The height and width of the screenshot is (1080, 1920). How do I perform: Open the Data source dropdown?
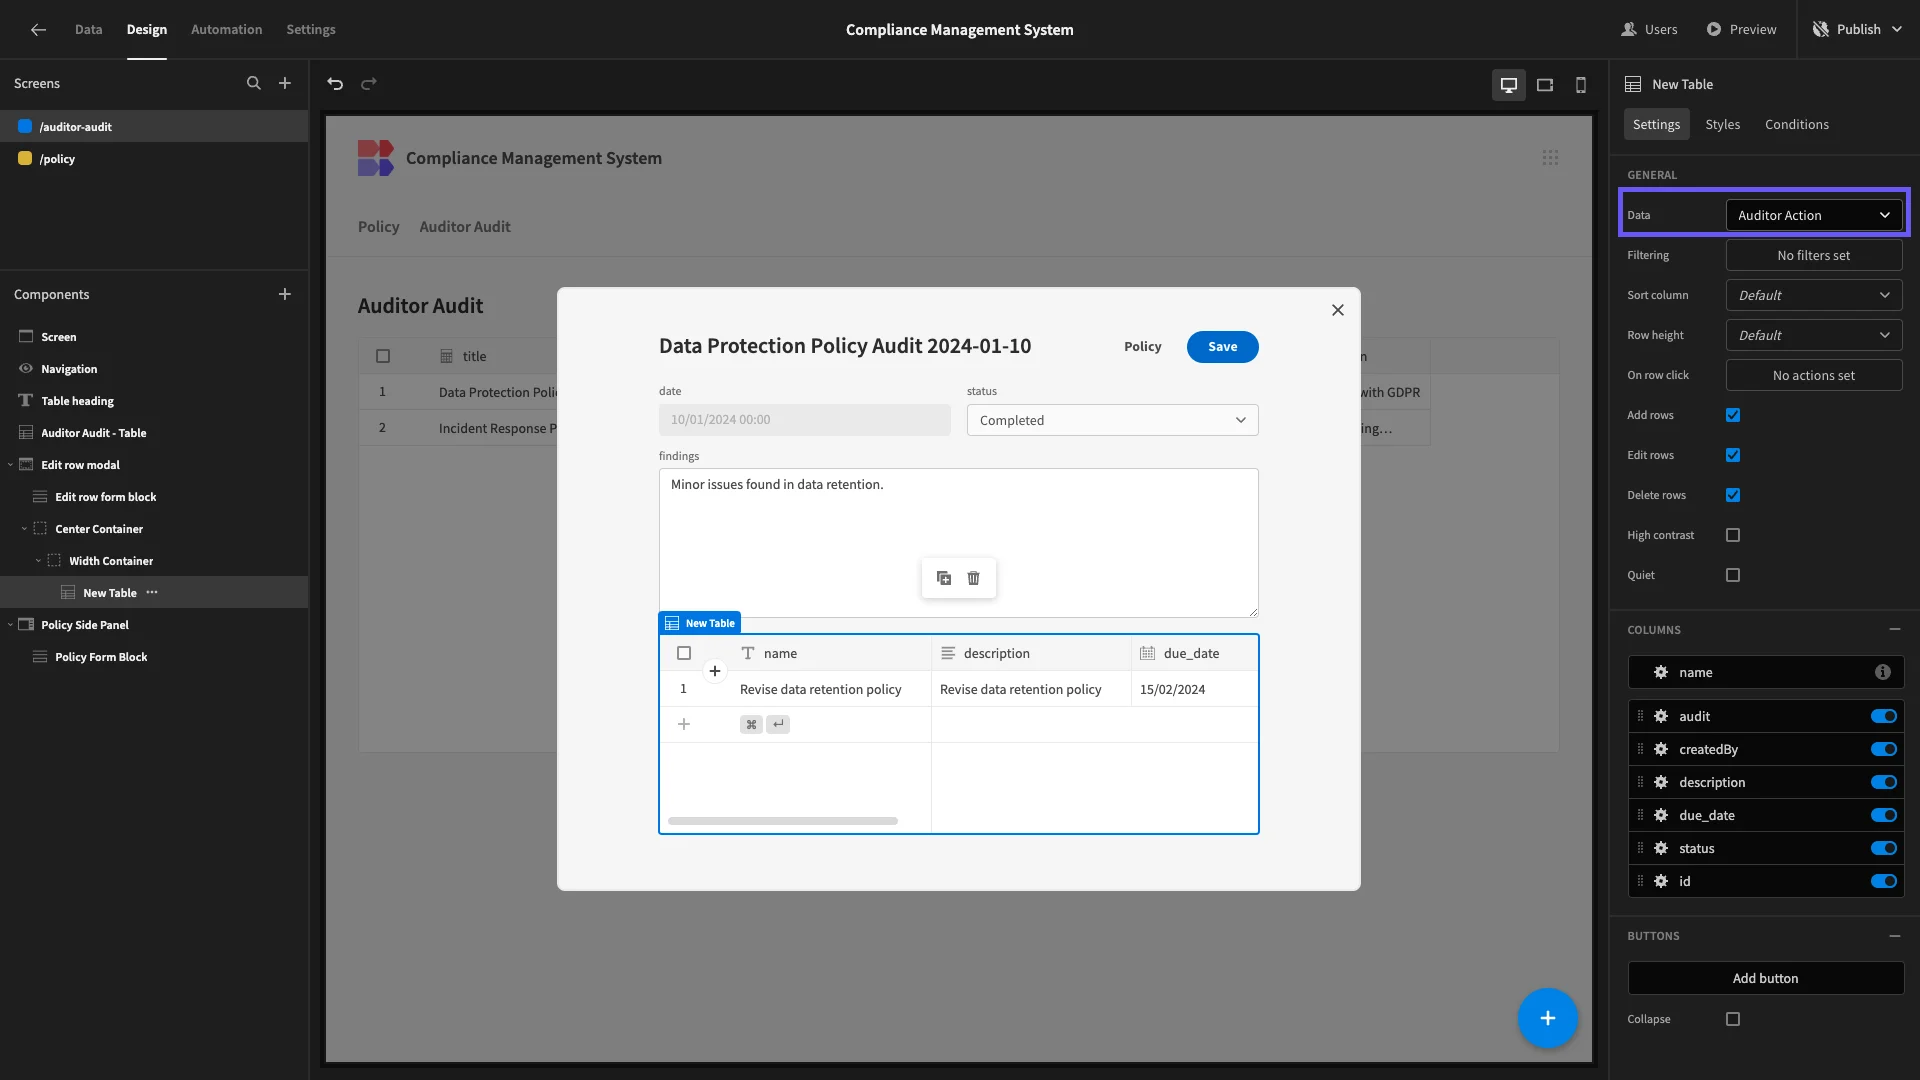click(1814, 215)
